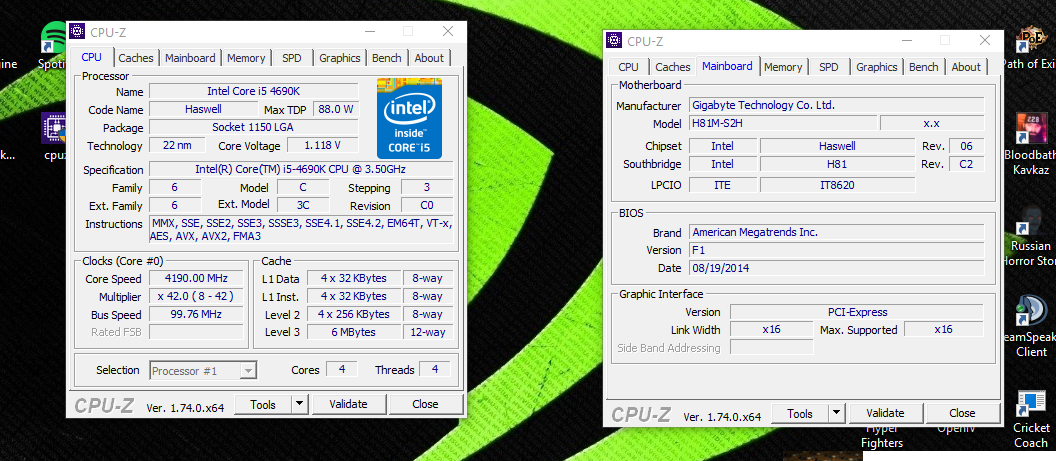Click the Socket 1150 LGA package value
Viewport: 1056px width, 461px height.
(x=253, y=127)
